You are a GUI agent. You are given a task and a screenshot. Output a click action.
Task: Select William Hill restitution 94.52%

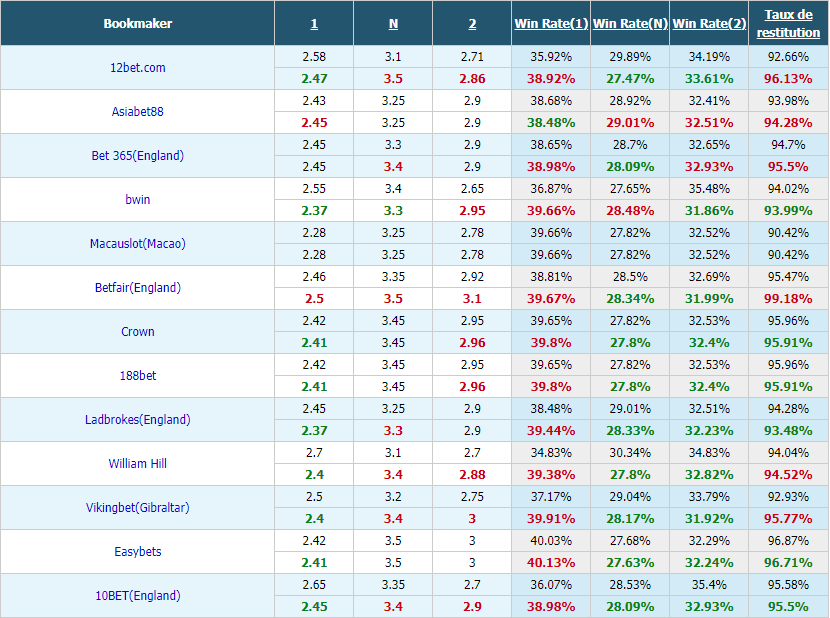pos(788,474)
